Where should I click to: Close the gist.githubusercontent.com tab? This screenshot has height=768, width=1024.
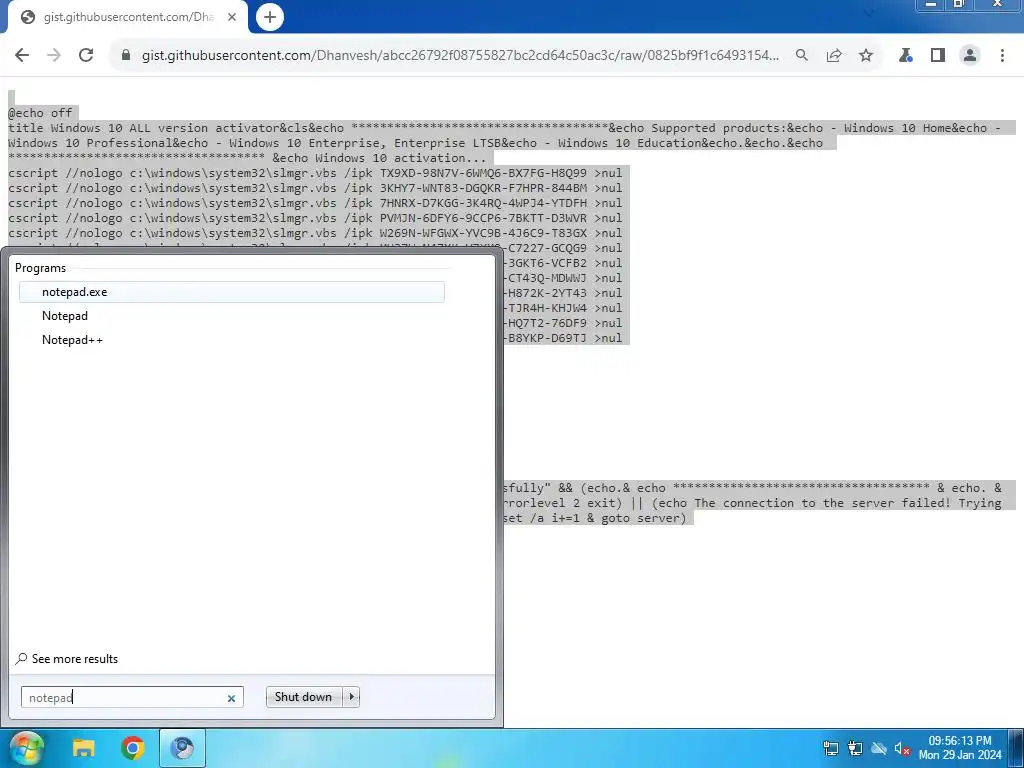tap(232, 18)
